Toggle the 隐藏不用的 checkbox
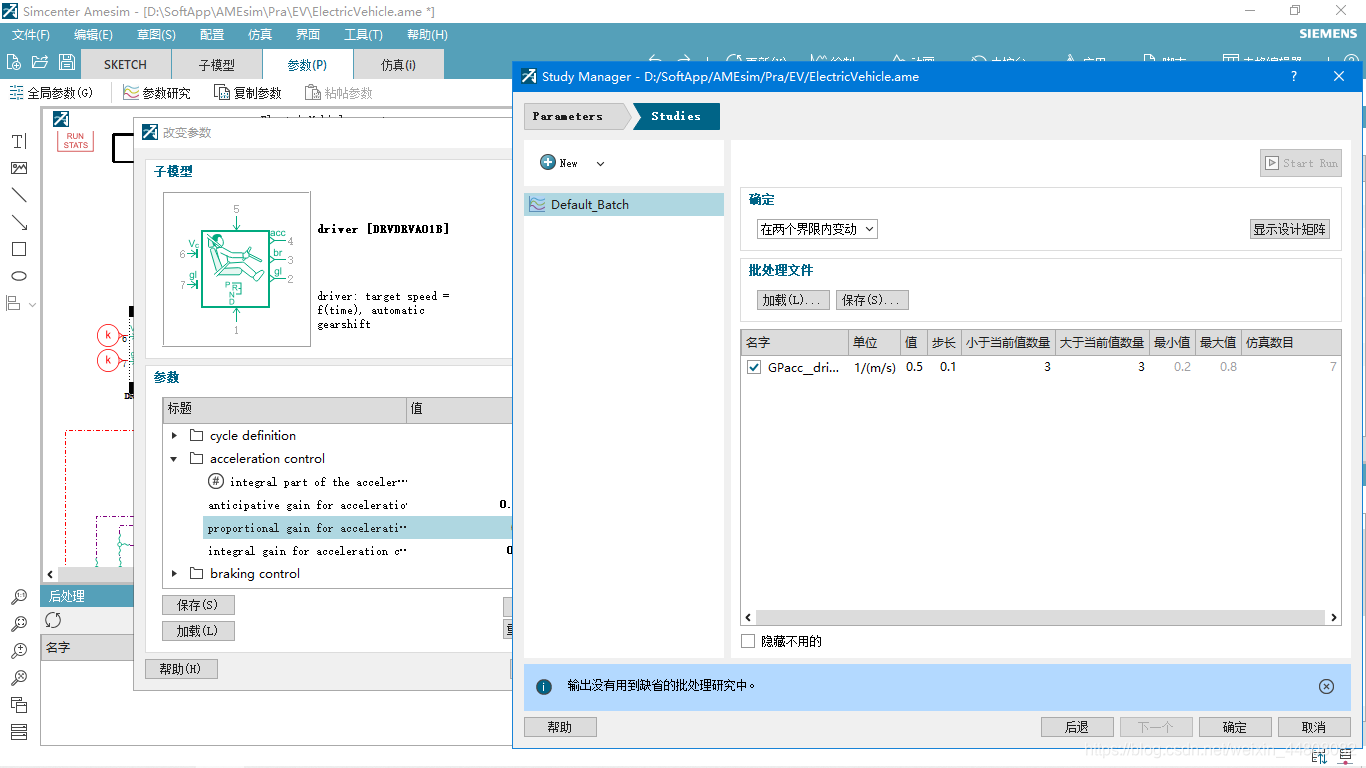The width and height of the screenshot is (1366, 768). 748,641
